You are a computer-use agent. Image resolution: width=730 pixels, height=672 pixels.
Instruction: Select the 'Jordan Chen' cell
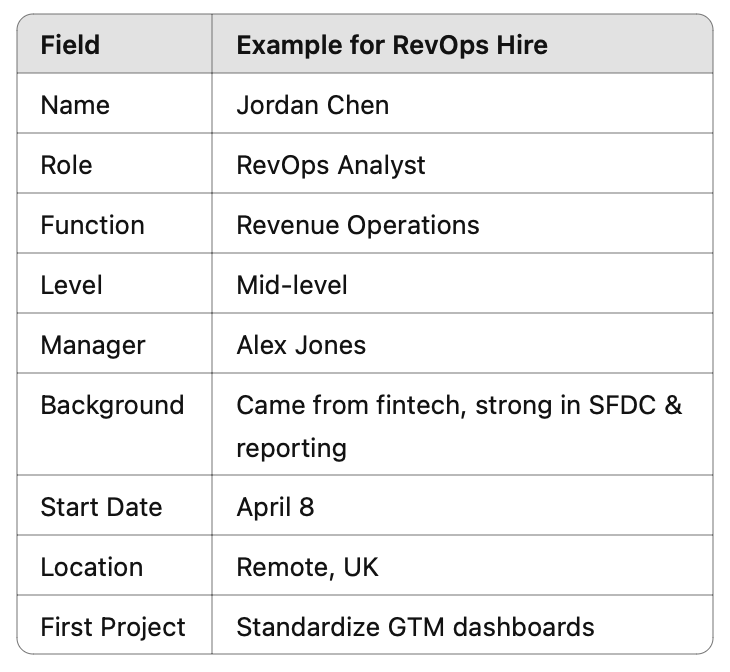462,103
